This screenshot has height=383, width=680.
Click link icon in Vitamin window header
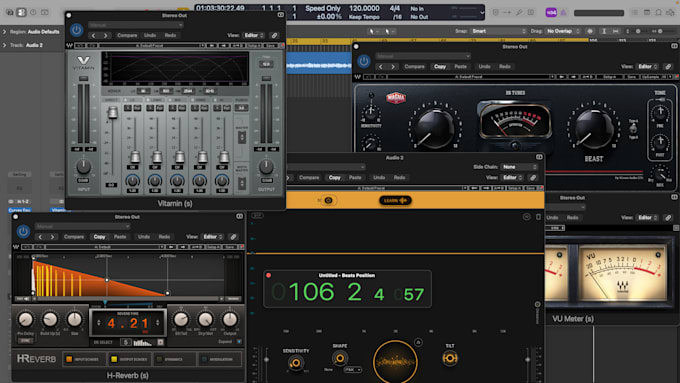click(x=274, y=35)
